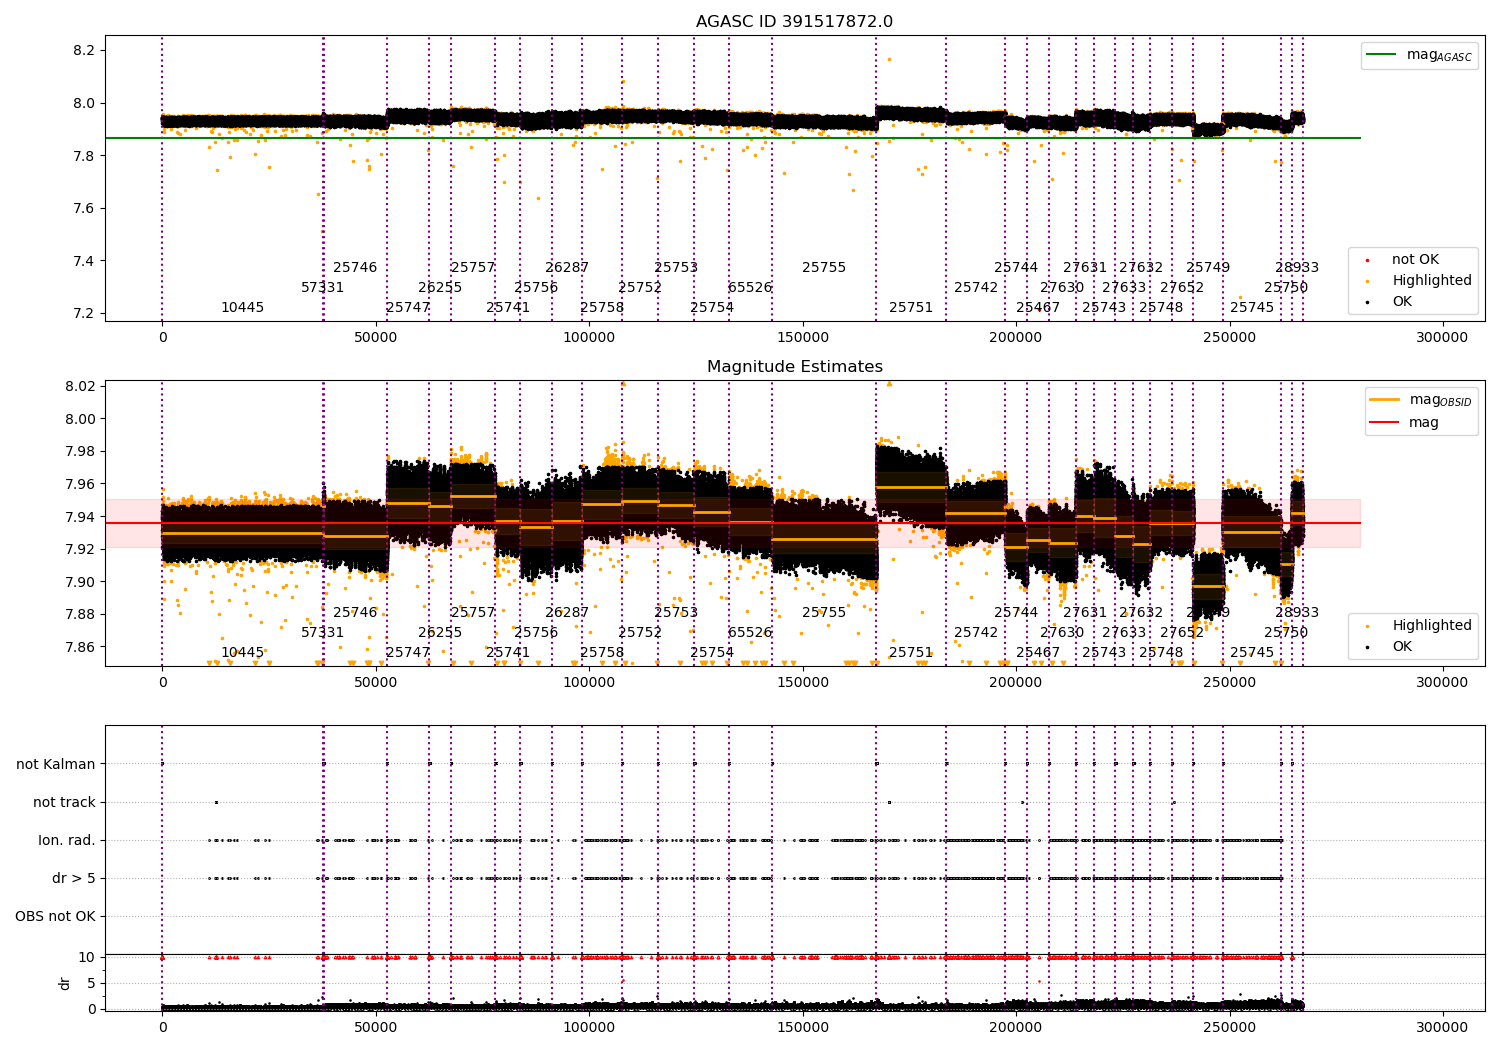
Task: Click the 'not track' axis label
Action: 64,803
